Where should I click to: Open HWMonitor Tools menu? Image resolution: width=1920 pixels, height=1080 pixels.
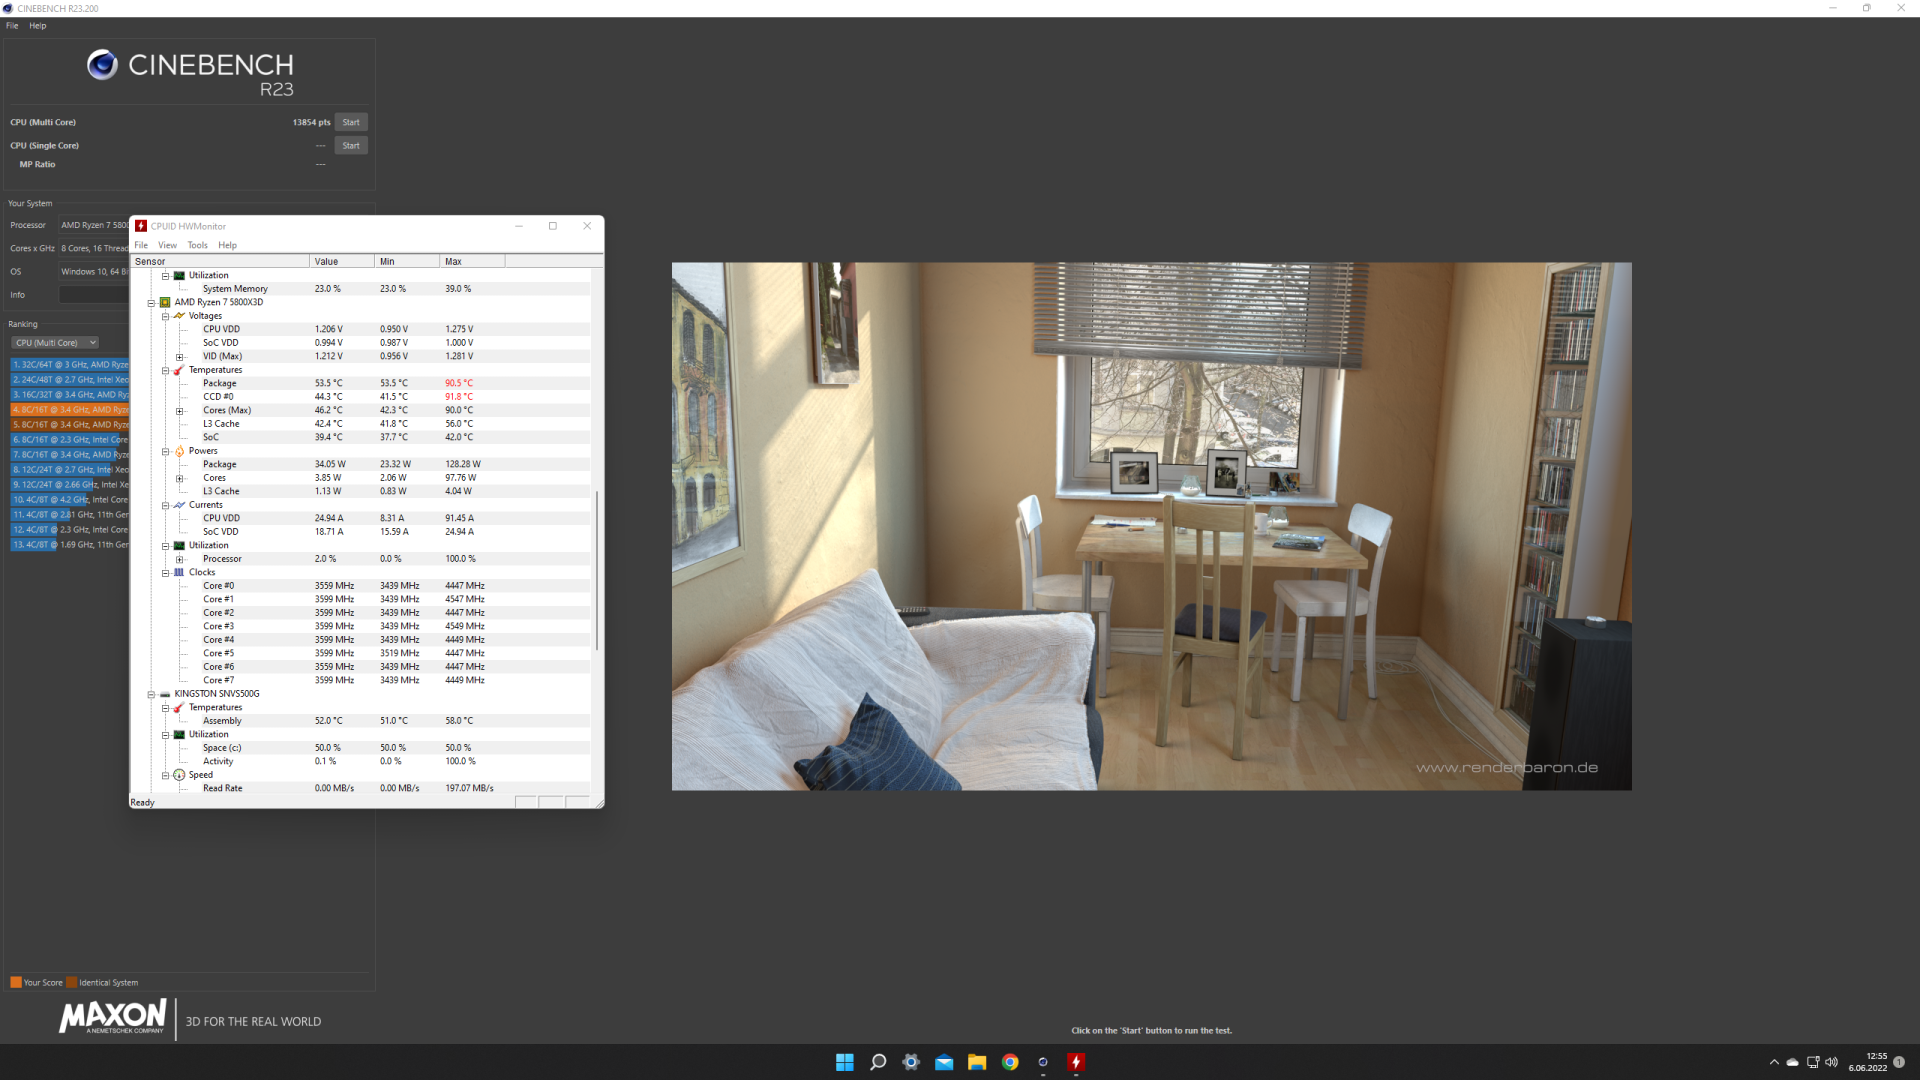[197, 245]
